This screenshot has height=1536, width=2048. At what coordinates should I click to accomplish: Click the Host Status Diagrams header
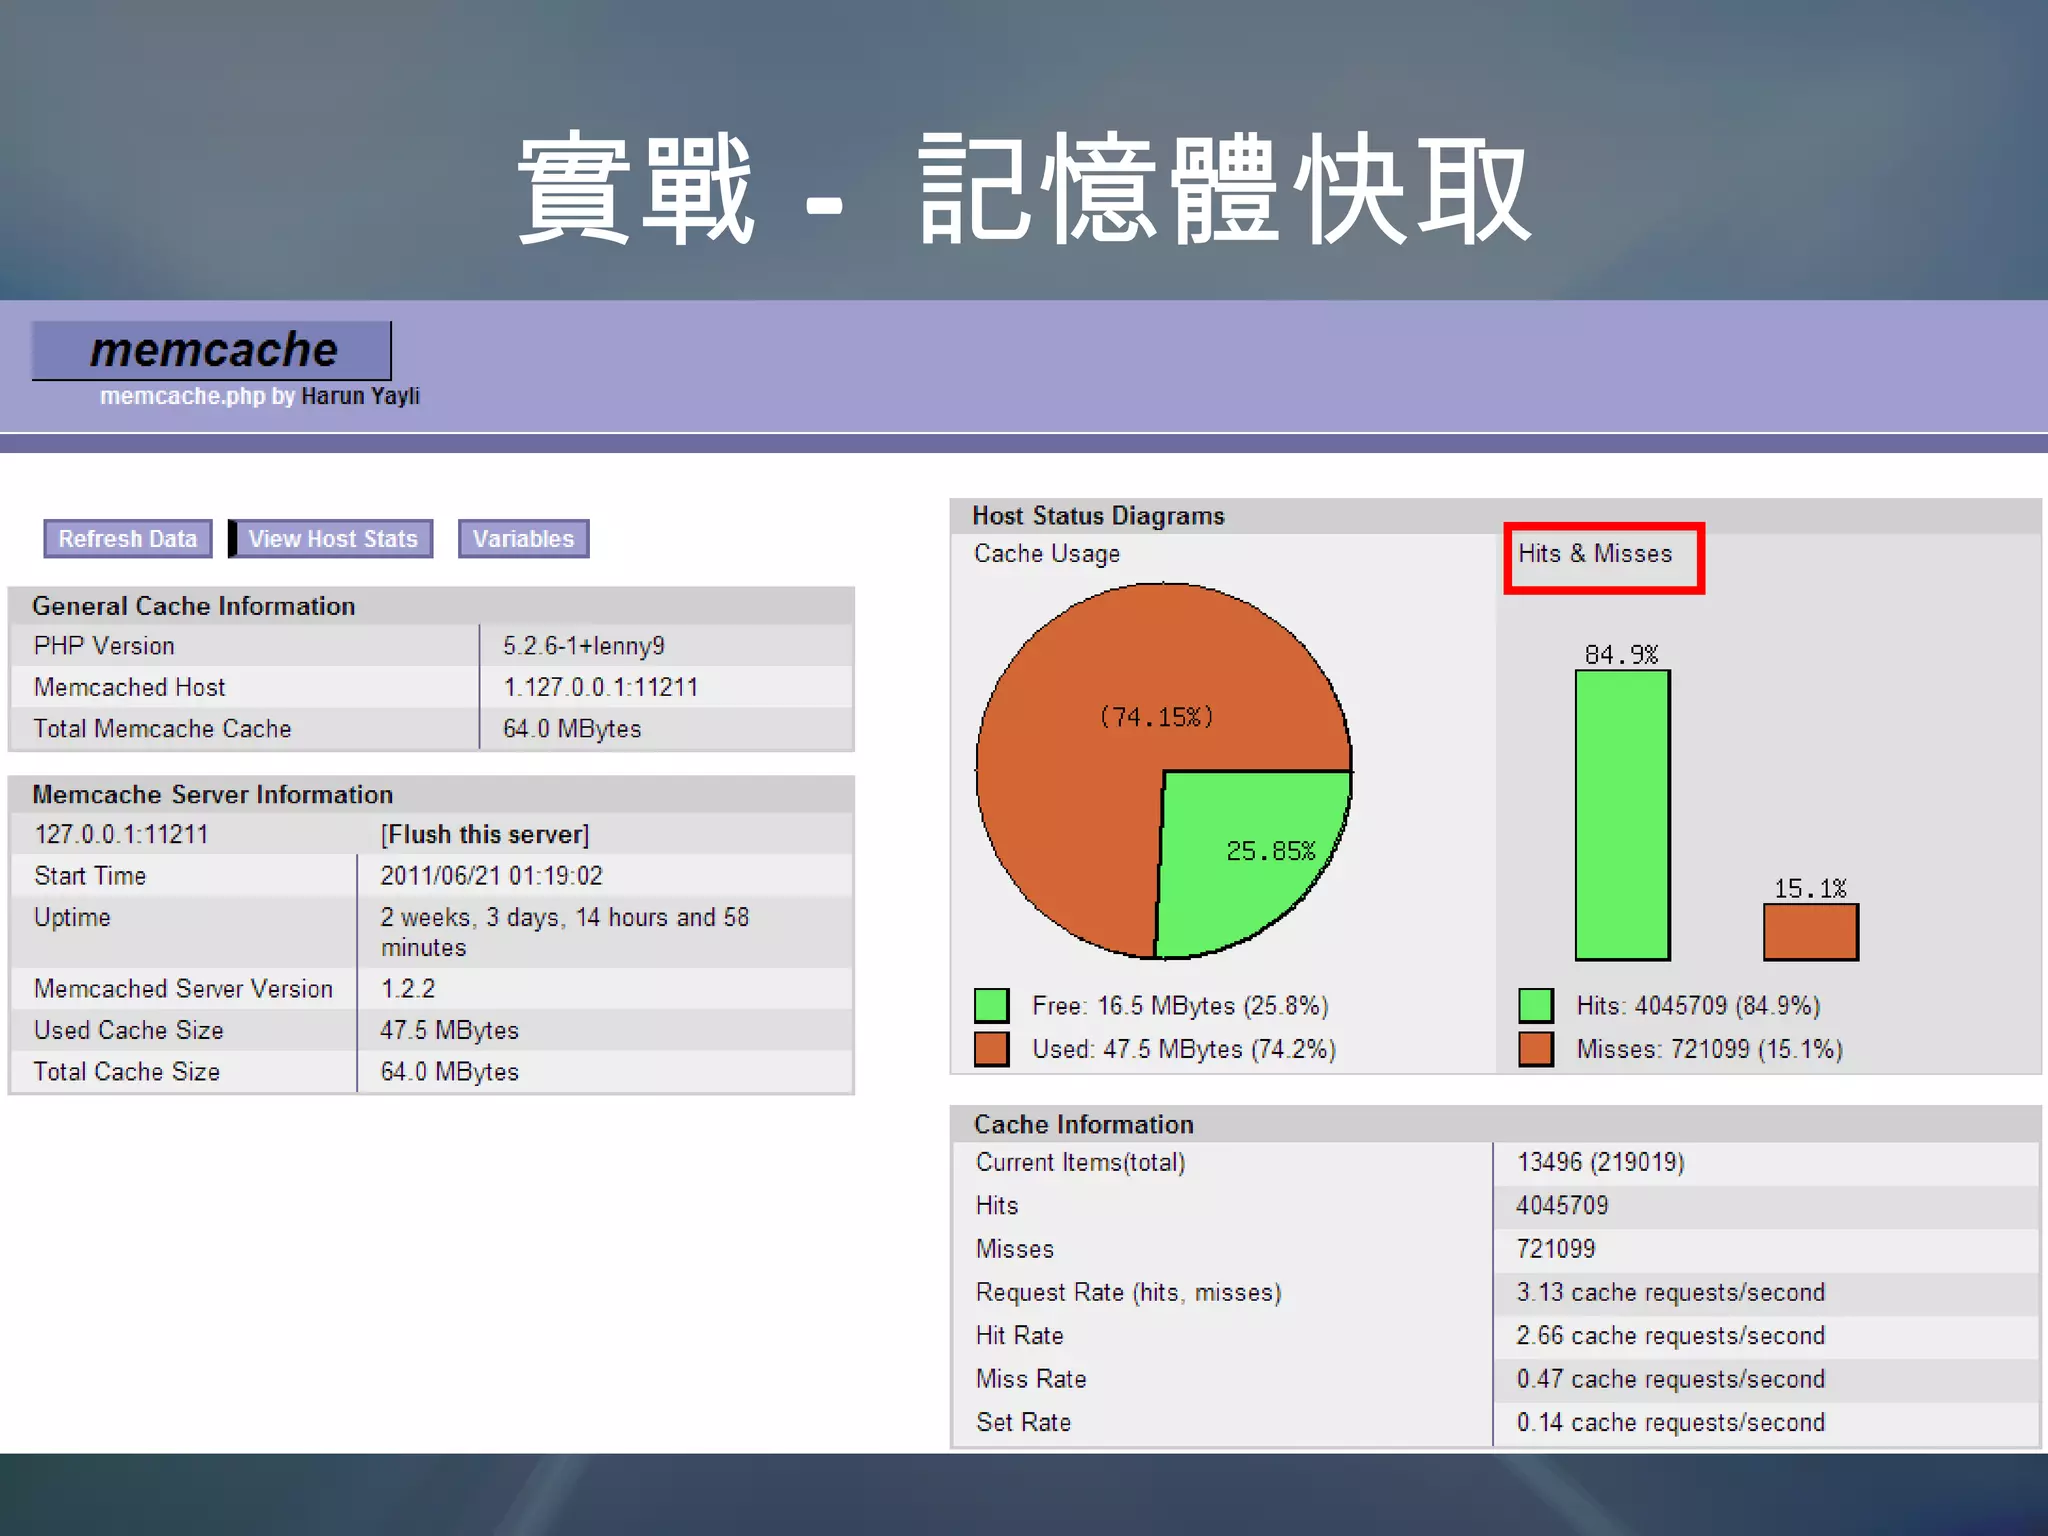tap(1098, 516)
